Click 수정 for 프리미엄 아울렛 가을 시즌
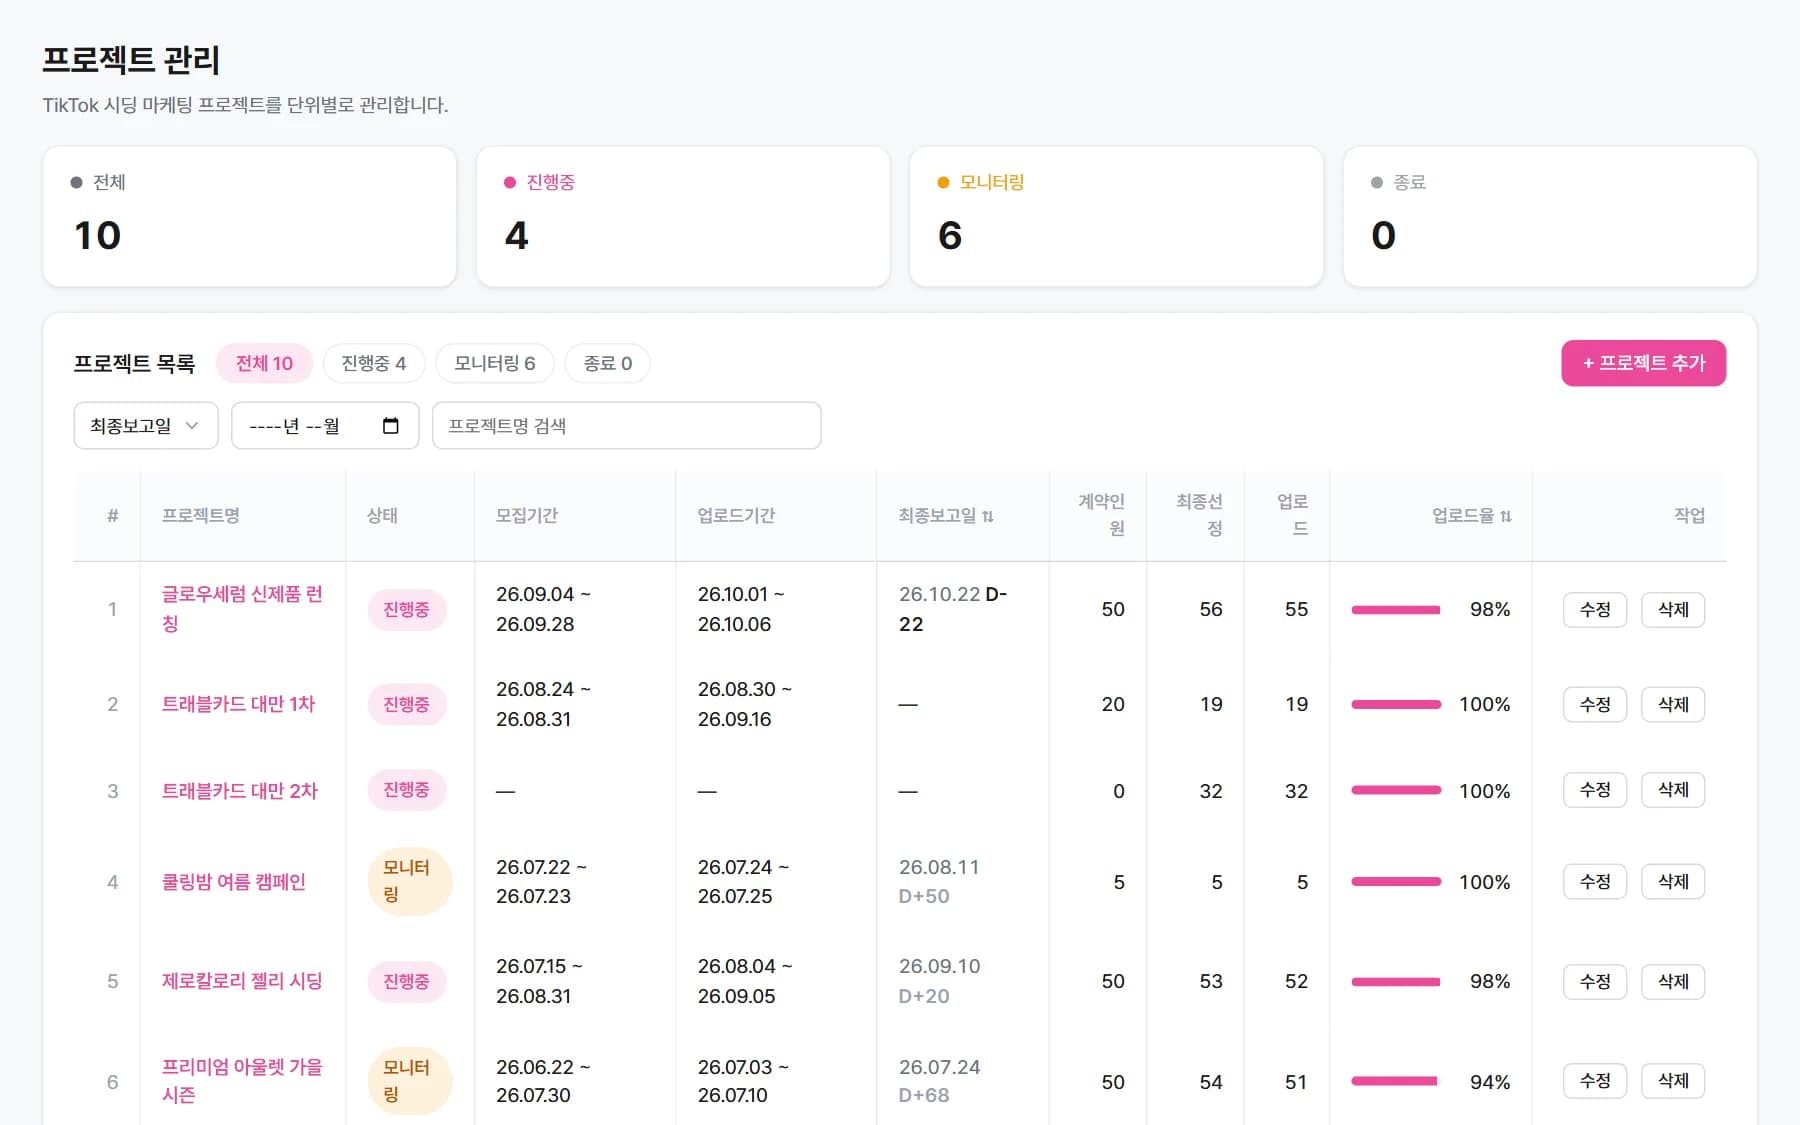The width and height of the screenshot is (1800, 1125). pyautogui.click(x=1595, y=1081)
